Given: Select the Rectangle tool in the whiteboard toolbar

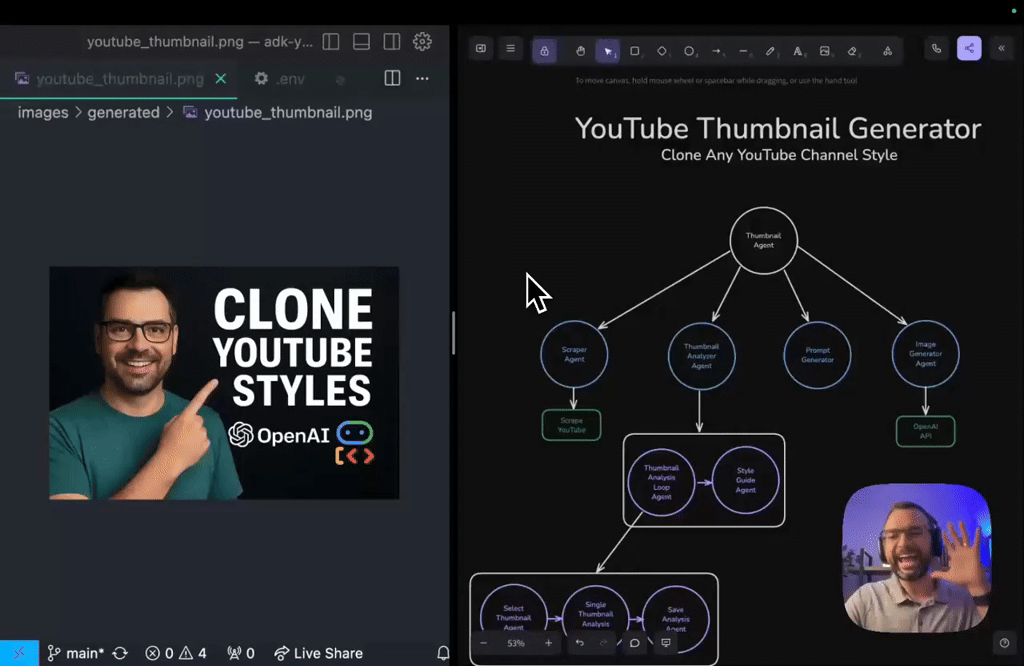Looking at the screenshot, I should [x=633, y=50].
